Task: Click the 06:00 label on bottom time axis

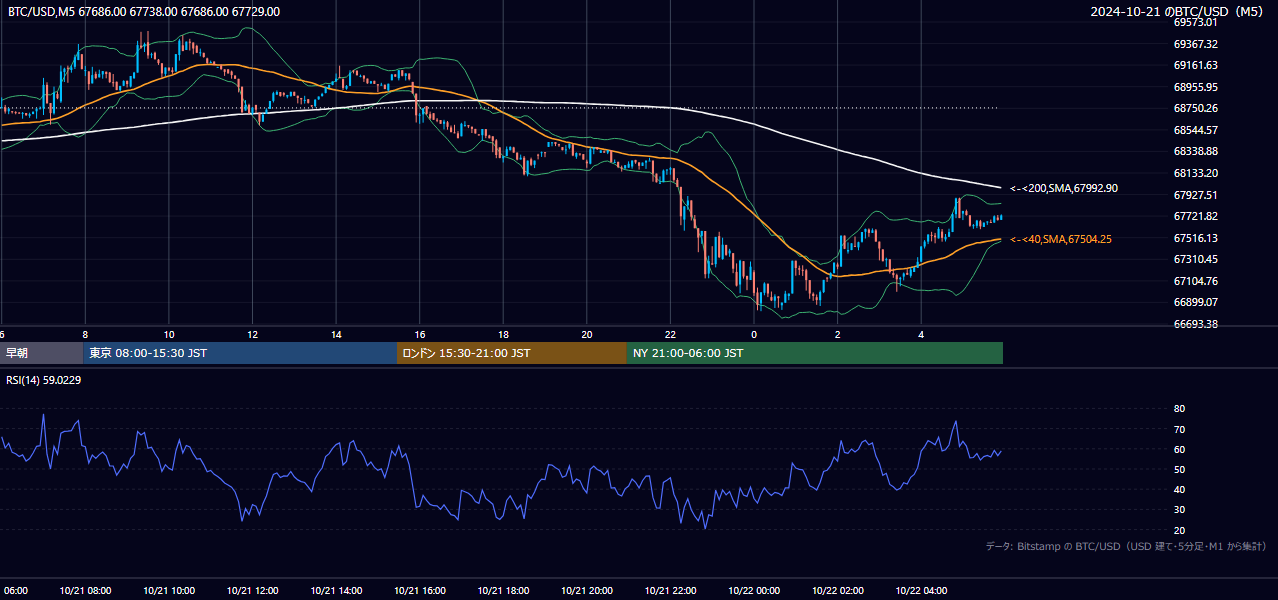Action: (14, 591)
